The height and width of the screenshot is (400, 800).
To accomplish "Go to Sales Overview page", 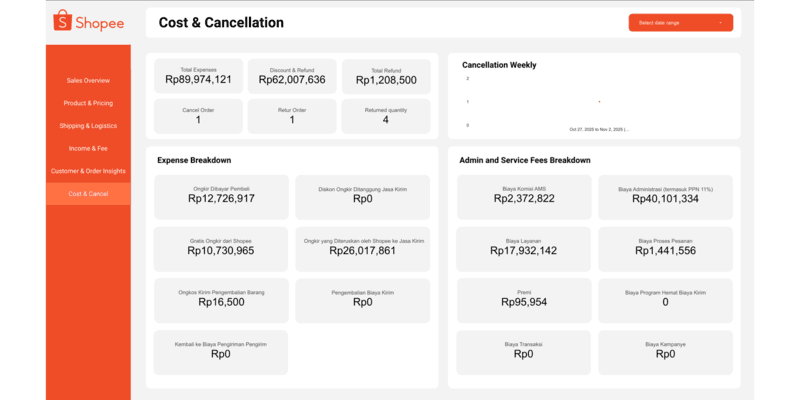I will coord(88,80).
